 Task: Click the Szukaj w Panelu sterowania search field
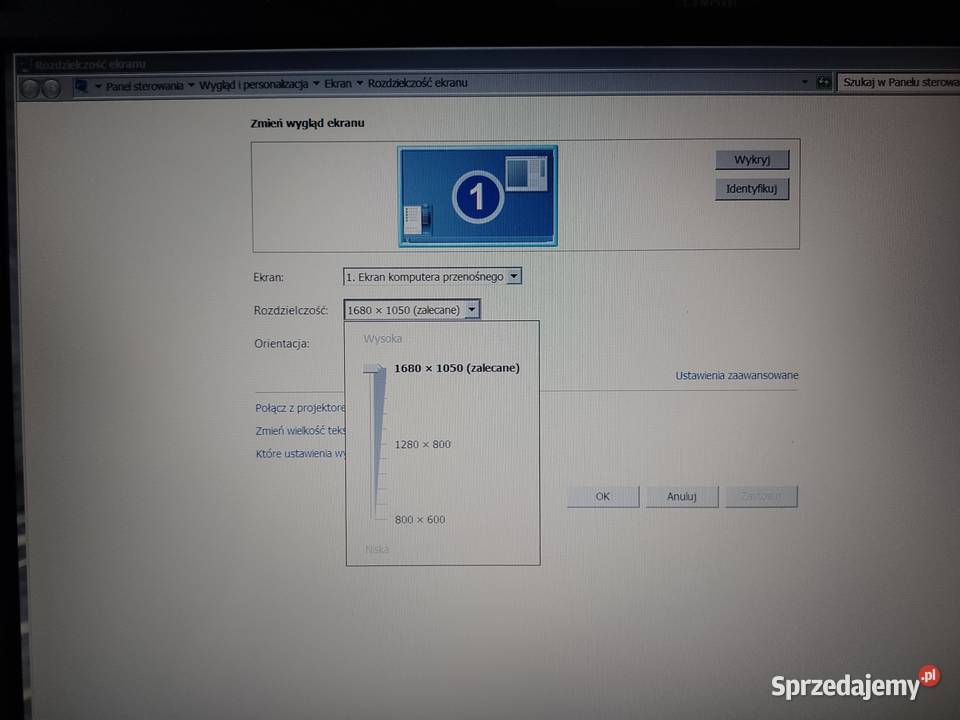coord(898,82)
